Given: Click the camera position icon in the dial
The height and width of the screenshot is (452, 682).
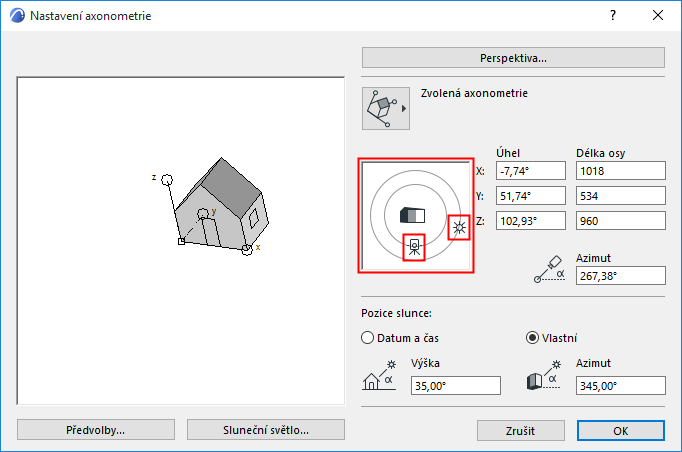Looking at the screenshot, I should point(414,247).
